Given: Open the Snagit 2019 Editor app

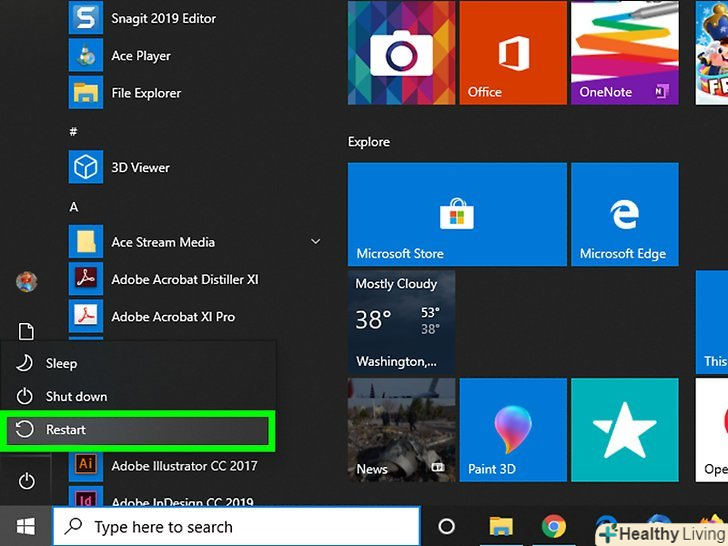Looking at the screenshot, I should 163,18.
